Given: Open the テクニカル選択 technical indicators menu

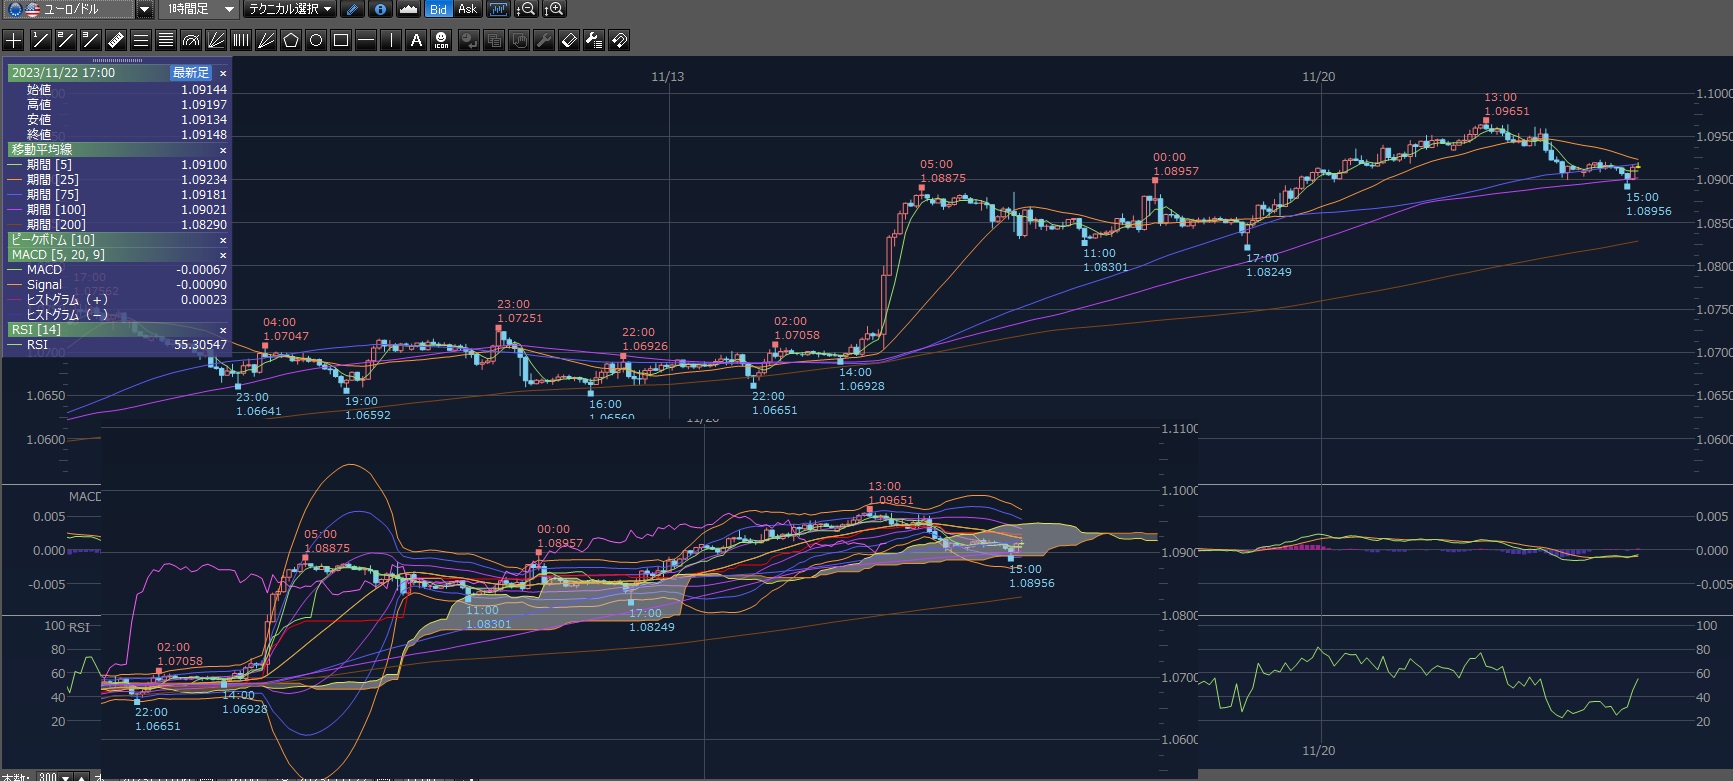Looking at the screenshot, I should [291, 9].
